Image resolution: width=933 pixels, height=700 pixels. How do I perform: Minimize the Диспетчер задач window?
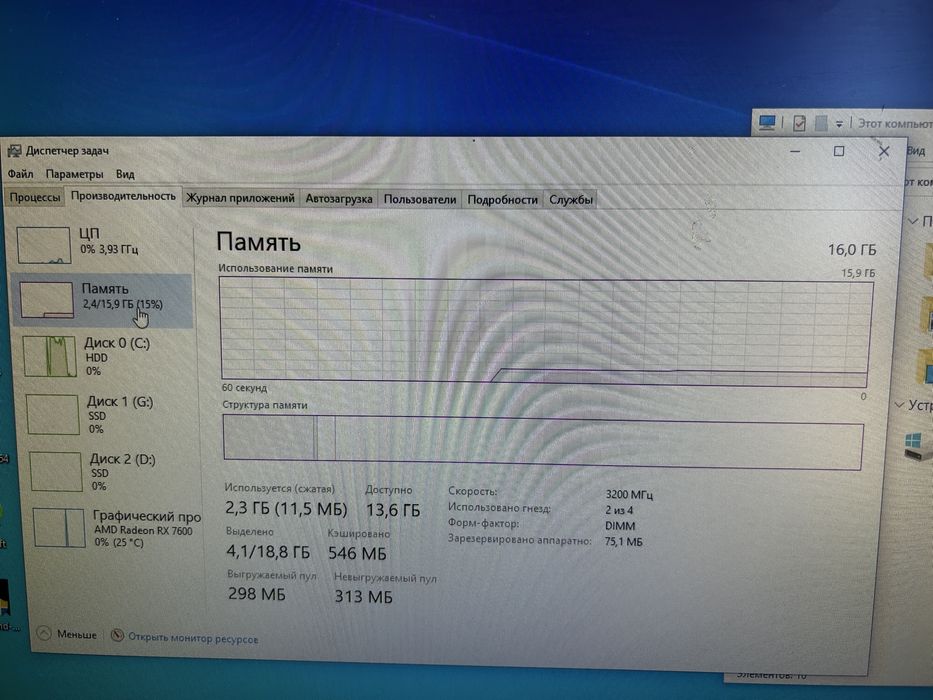pos(795,151)
